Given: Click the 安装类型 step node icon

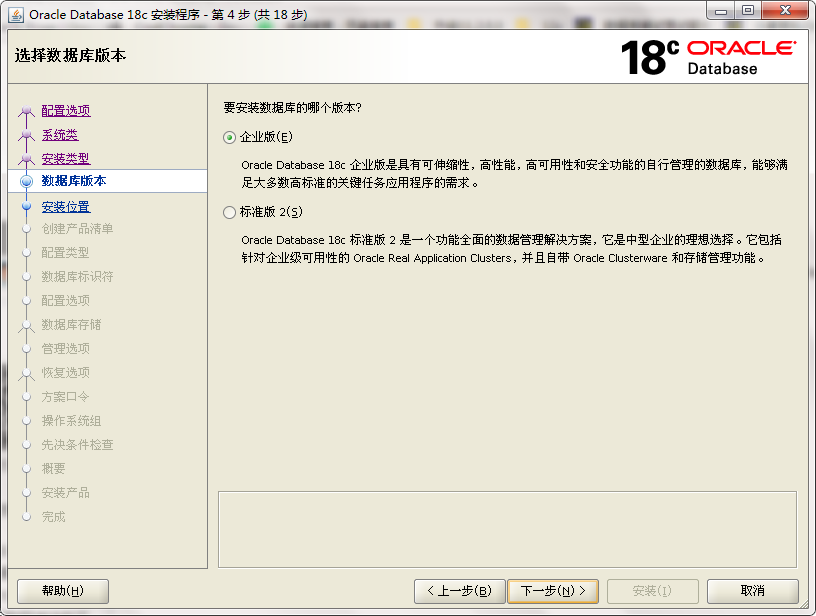Looking at the screenshot, I should point(27,158).
